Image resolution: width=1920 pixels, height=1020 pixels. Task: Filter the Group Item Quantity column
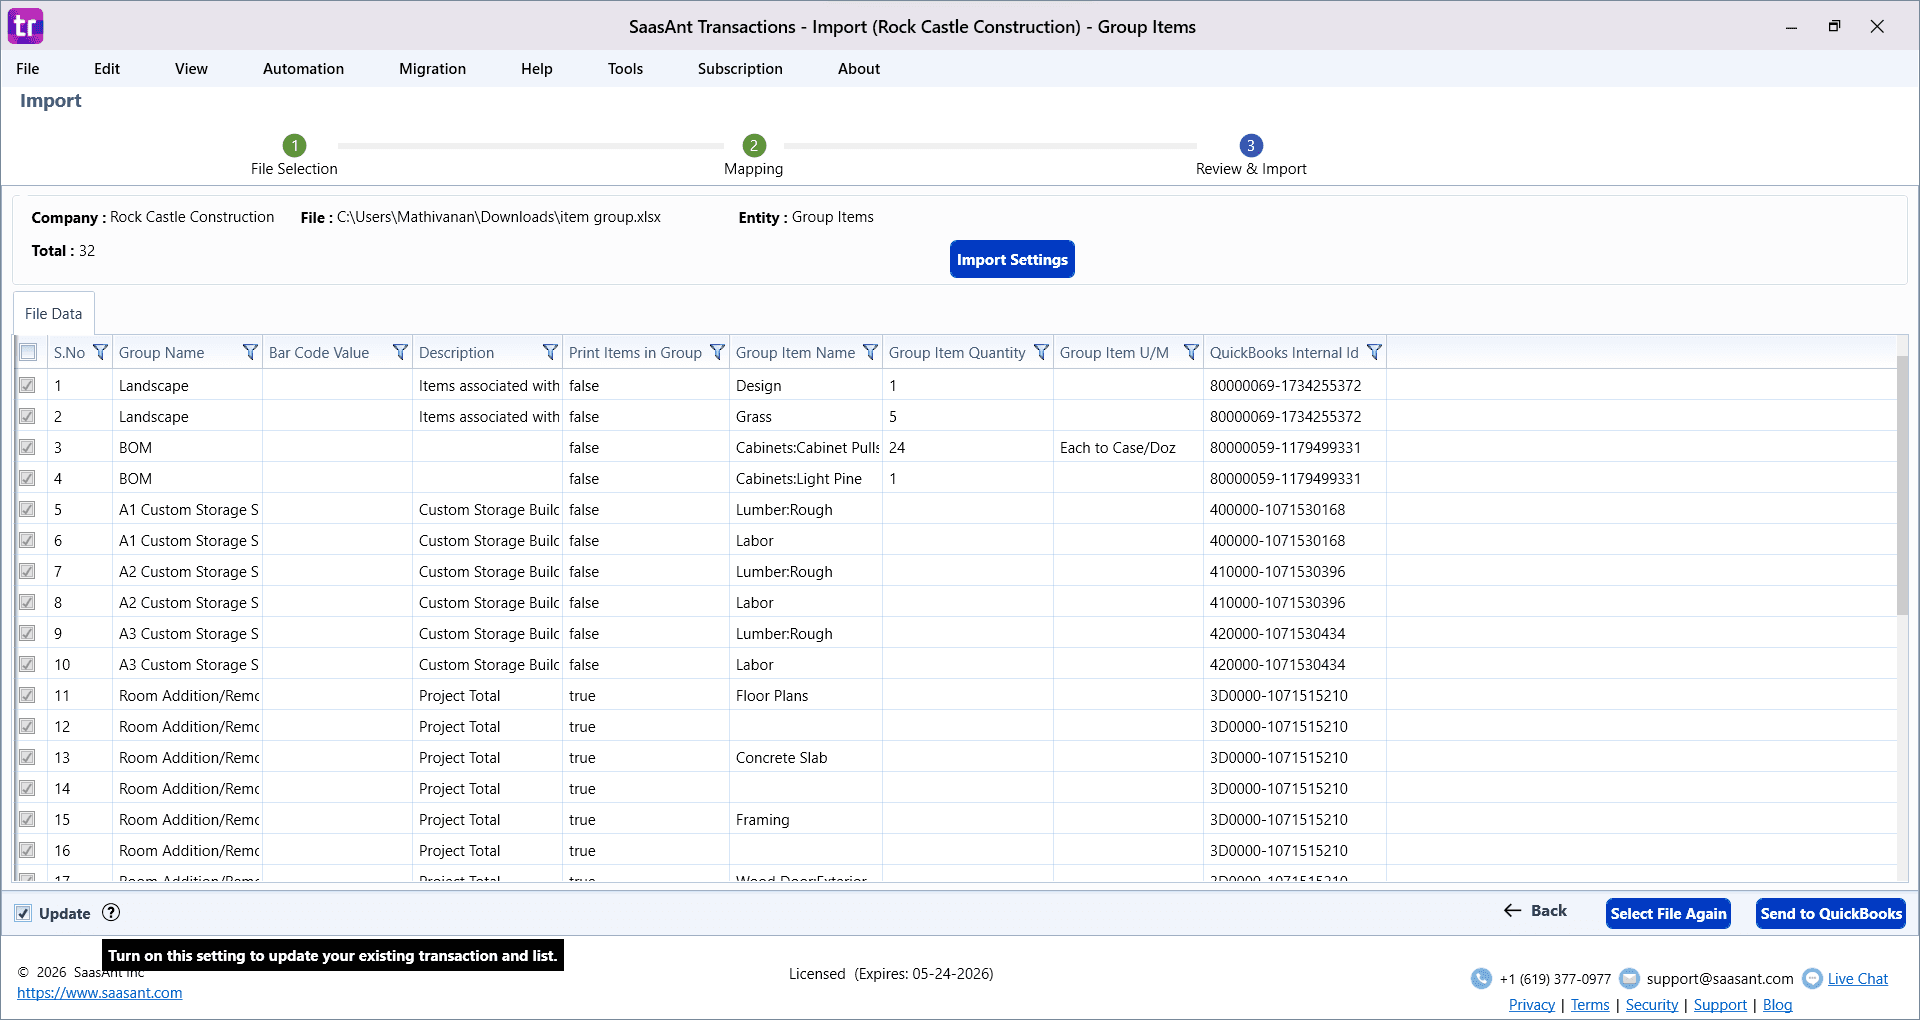pyautogui.click(x=1041, y=352)
